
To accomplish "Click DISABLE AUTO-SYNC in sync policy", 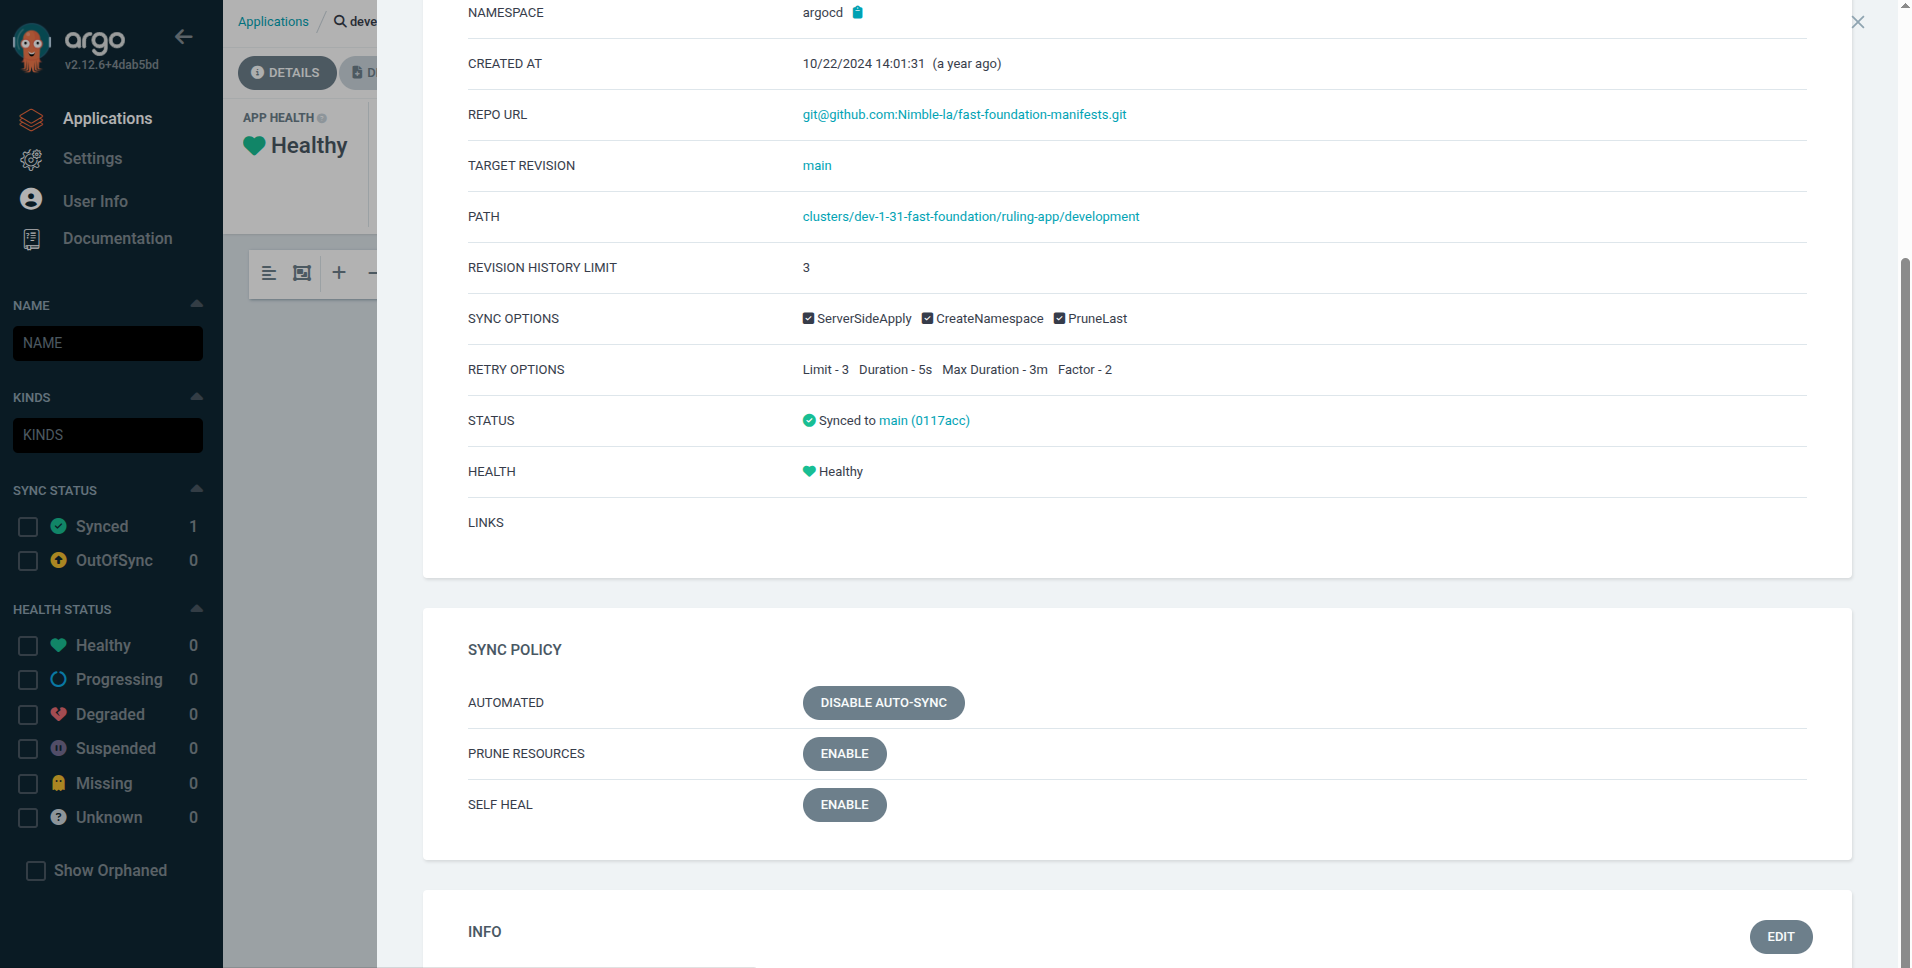I will [883, 702].
